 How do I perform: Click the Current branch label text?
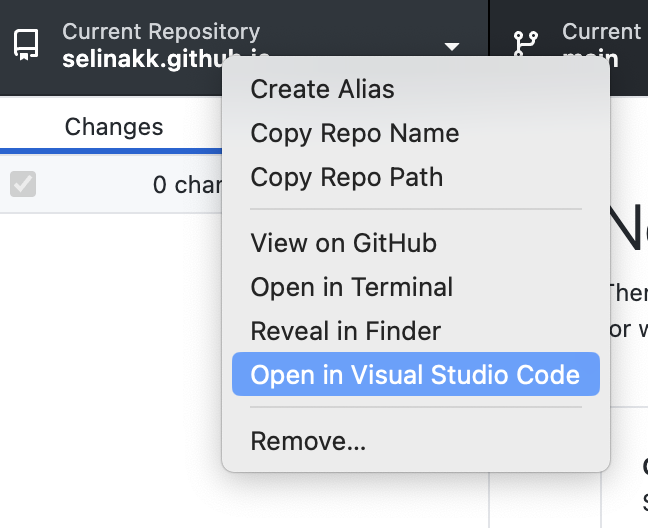pyautogui.click(x=602, y=32)
